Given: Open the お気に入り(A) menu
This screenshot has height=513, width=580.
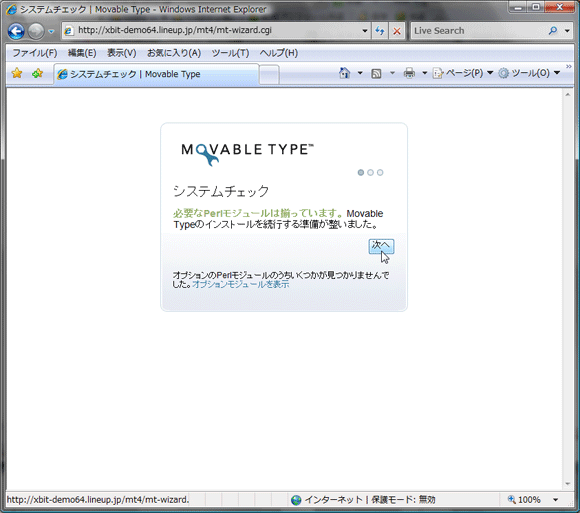Looking at the screenshot, I should pos(174,53).
